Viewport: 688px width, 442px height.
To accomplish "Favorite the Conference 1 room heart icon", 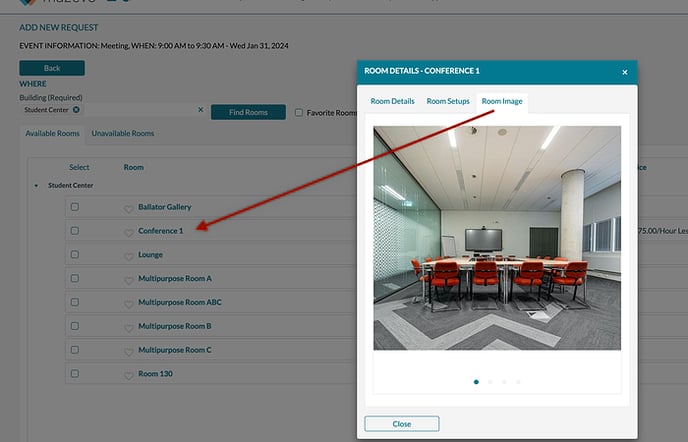I will (x=129, y=233).
